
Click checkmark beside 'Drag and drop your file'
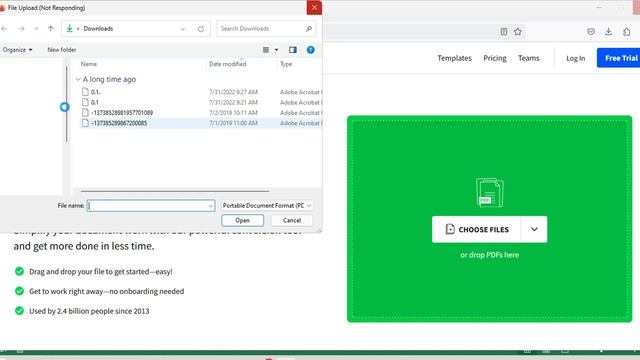coord(19,271)
